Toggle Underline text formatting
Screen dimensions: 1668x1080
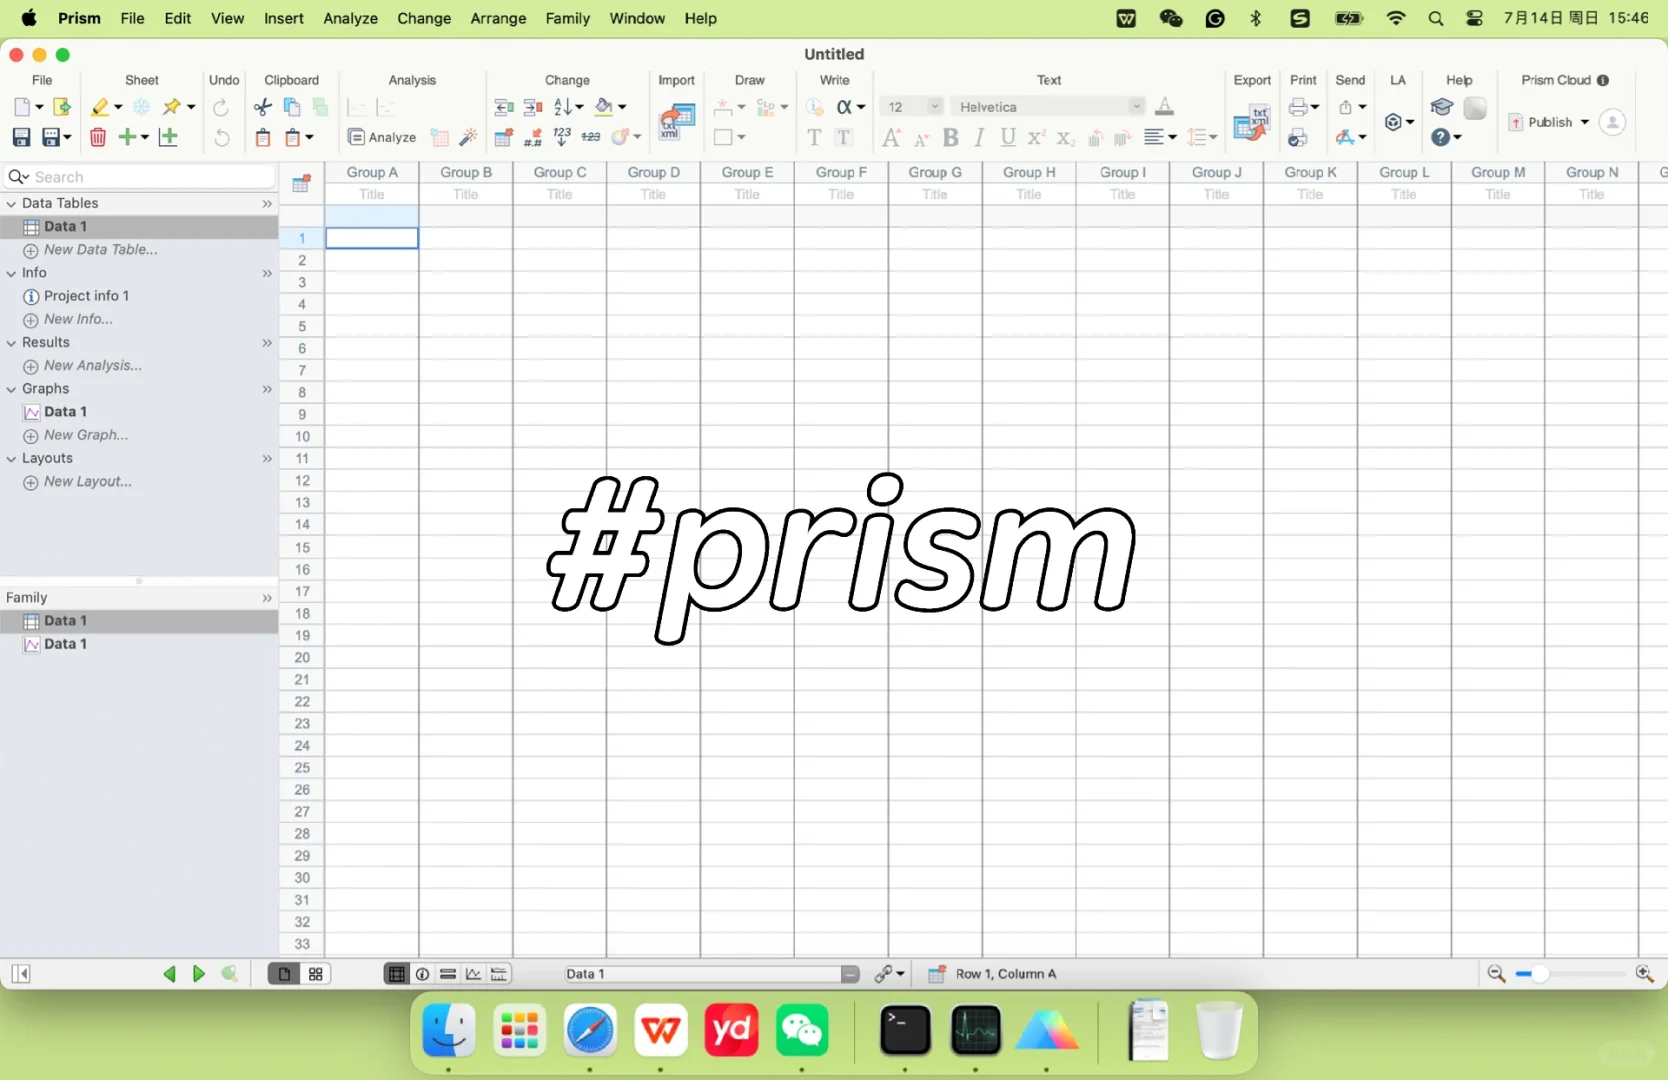[1008, 137]
